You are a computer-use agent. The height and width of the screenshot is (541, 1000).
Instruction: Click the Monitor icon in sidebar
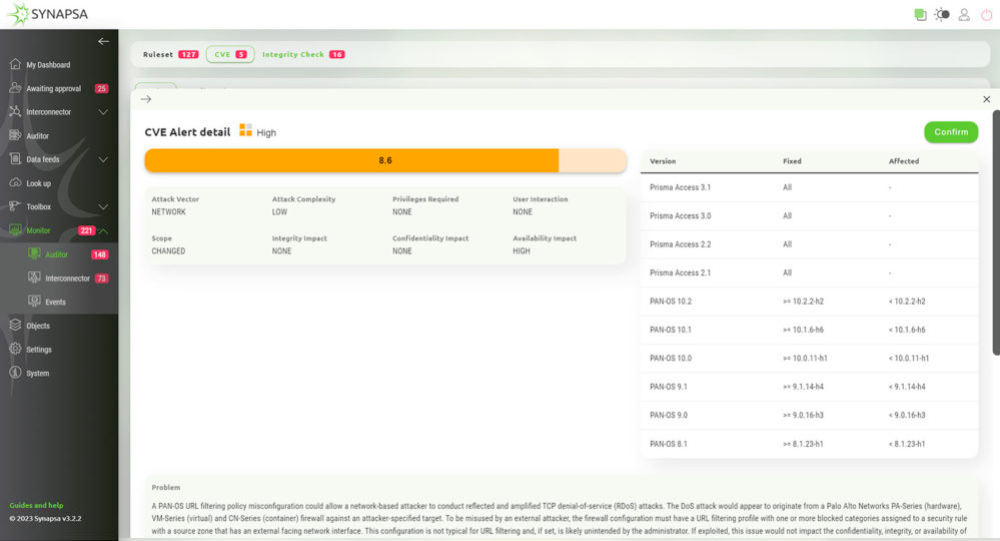tap(15, 230)
